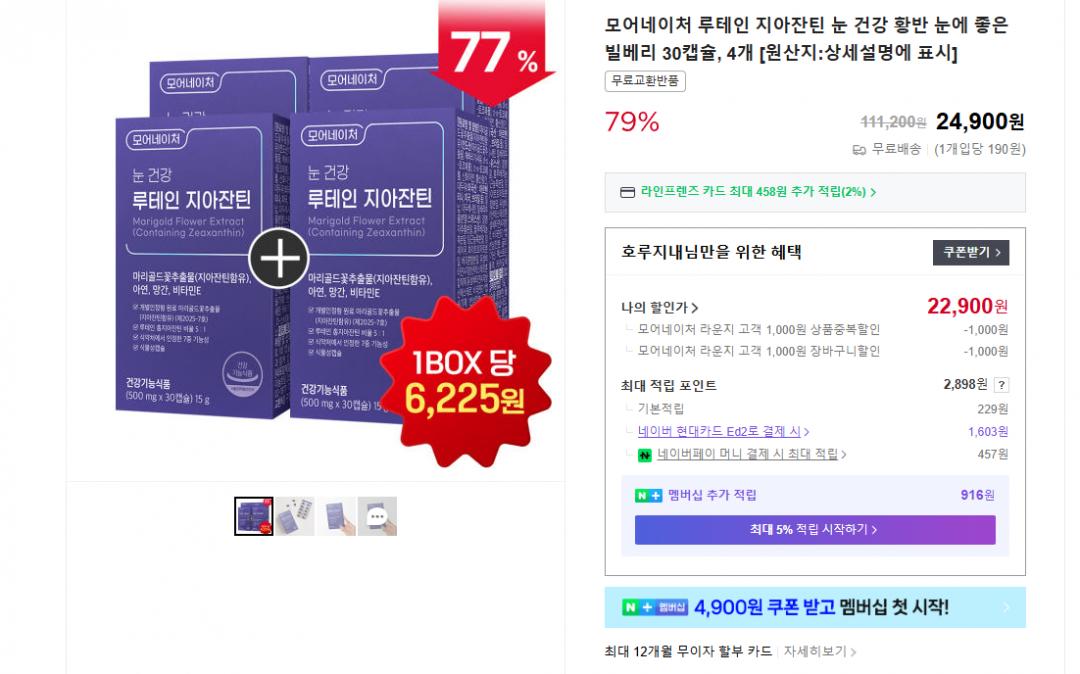The width and height of the screenshot is (1080, 674).
Task: Click the 쿠폰받기 button
Action: (970, 253)
